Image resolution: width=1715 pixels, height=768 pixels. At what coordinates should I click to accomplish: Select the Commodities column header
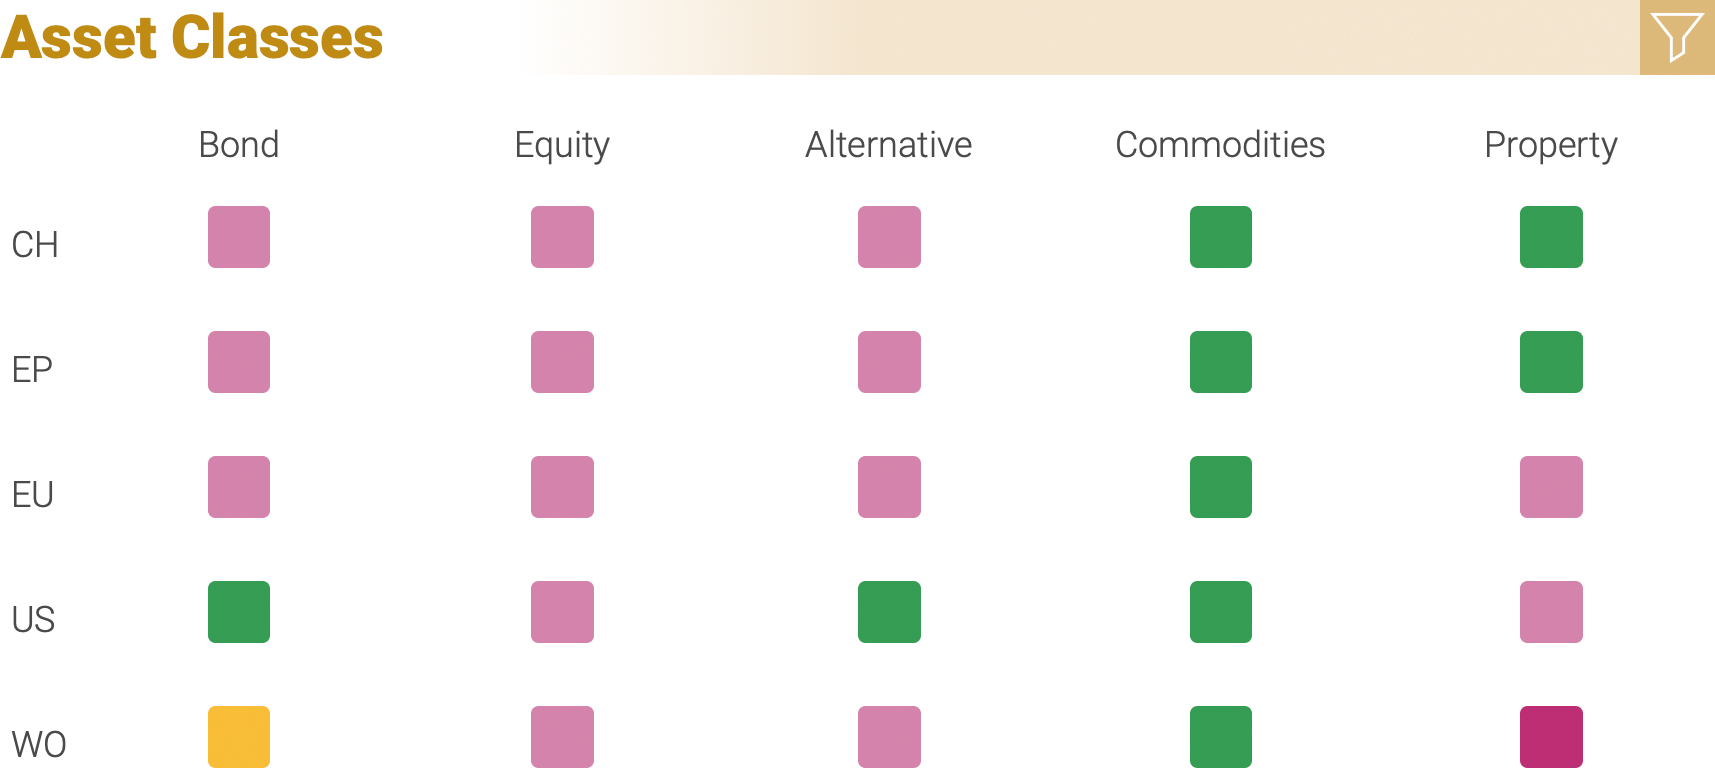[1221, 145]
